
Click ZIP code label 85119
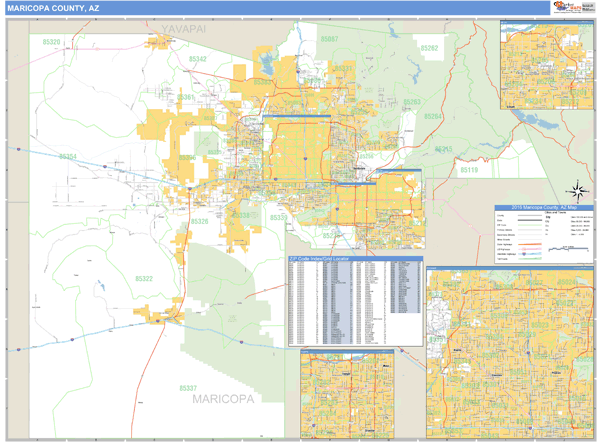click(469, 170)
